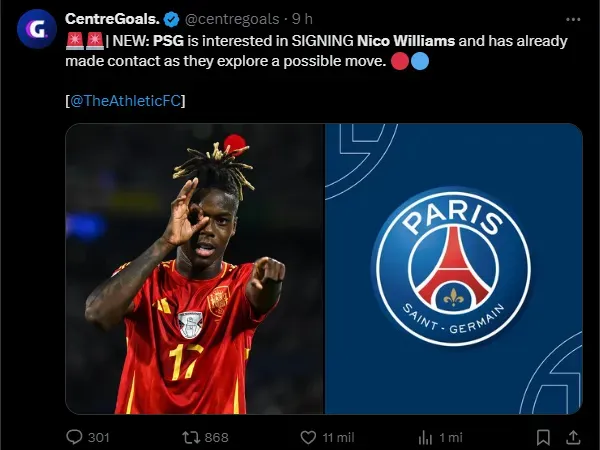The height and width of the screenshot is (450, 600).
Task: Like the tweet with heart icon
Action: tap(308, 437)
